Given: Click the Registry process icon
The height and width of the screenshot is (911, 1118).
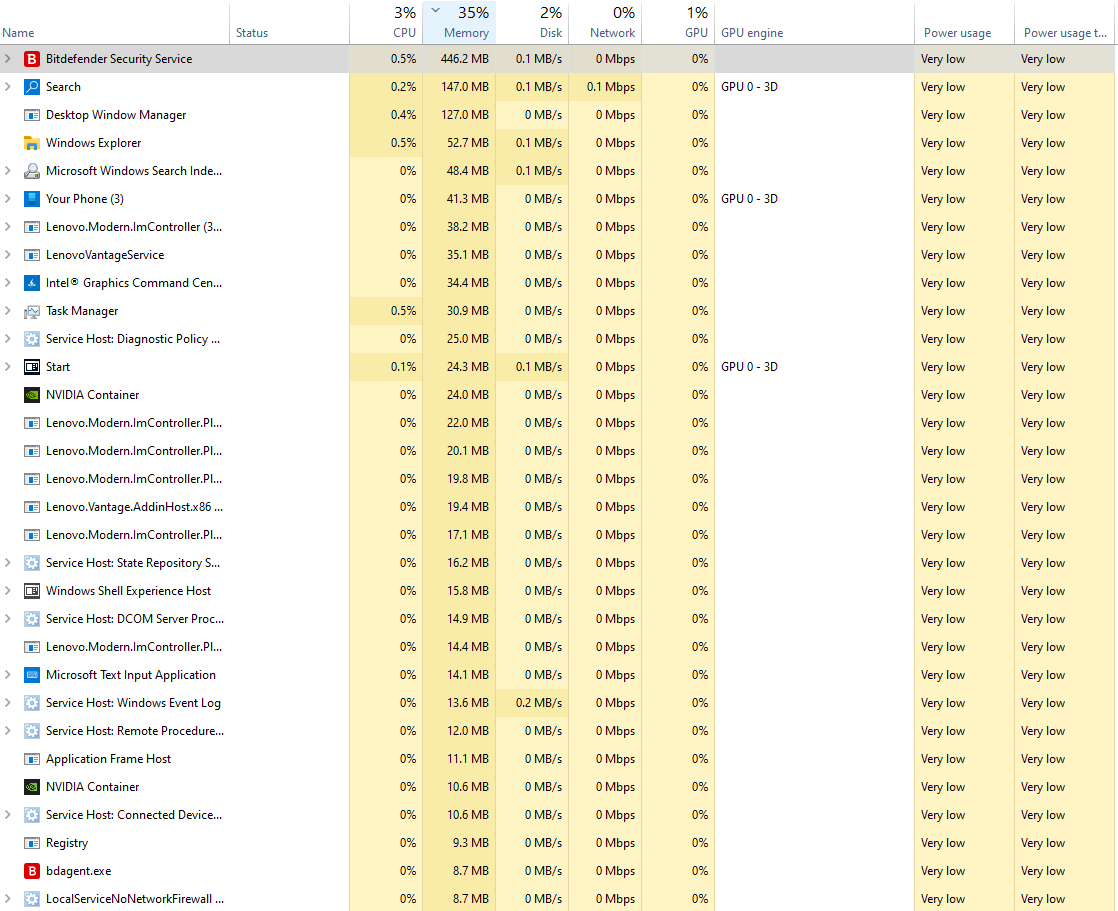Looking at the screenshot, I should coord(31,843).
